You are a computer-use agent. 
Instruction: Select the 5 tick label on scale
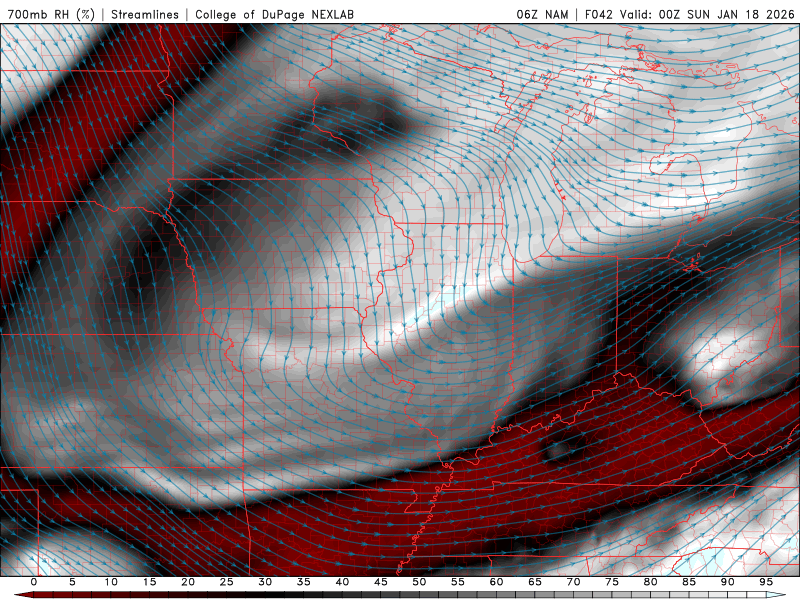(x=72, y=582)
